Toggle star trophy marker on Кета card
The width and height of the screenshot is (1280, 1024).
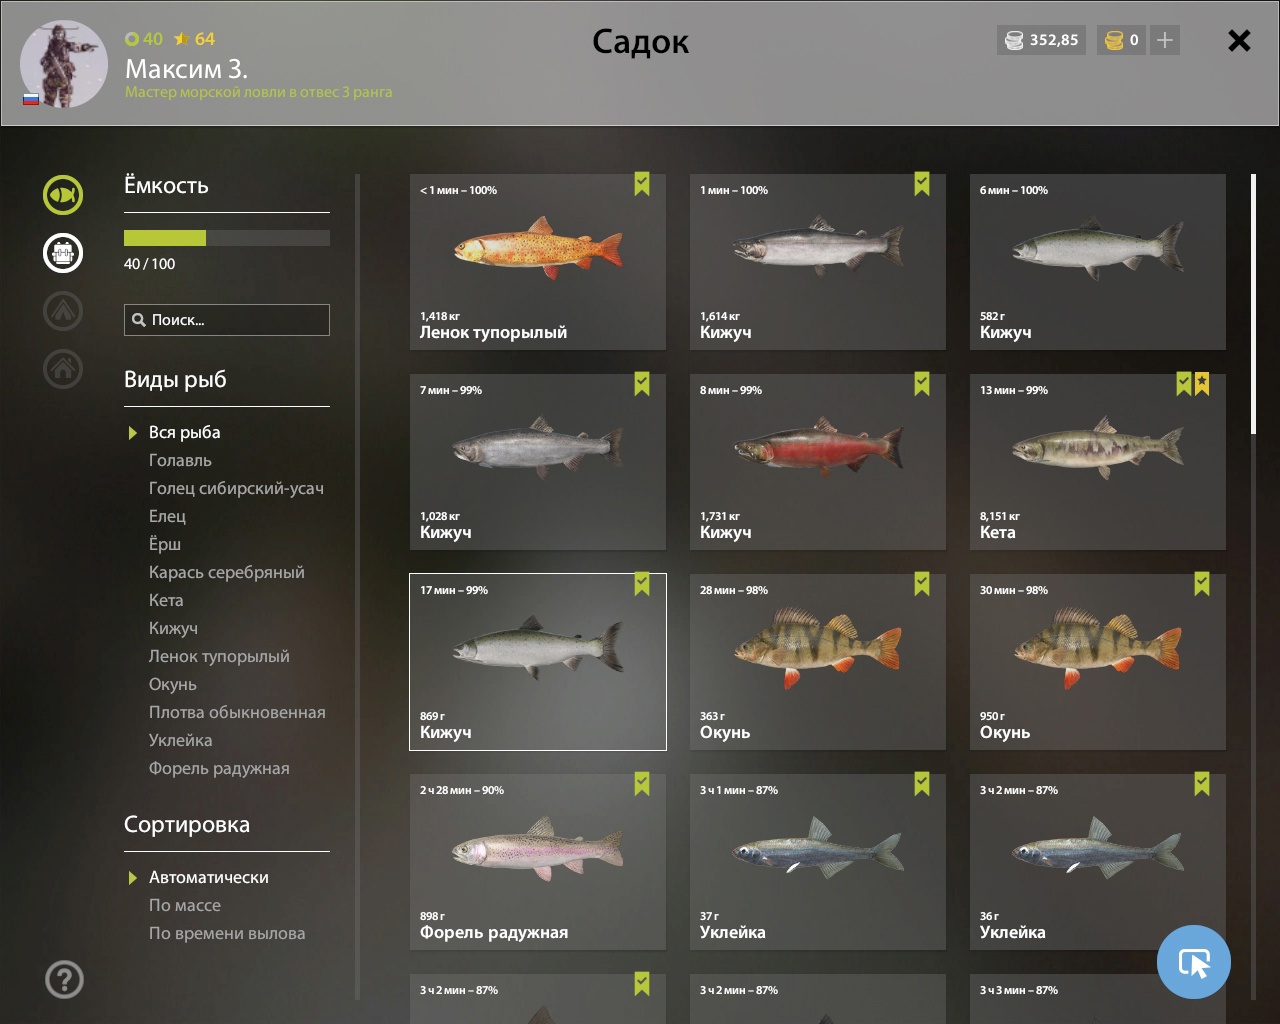pyautogui.click(x=1202, y=384)
